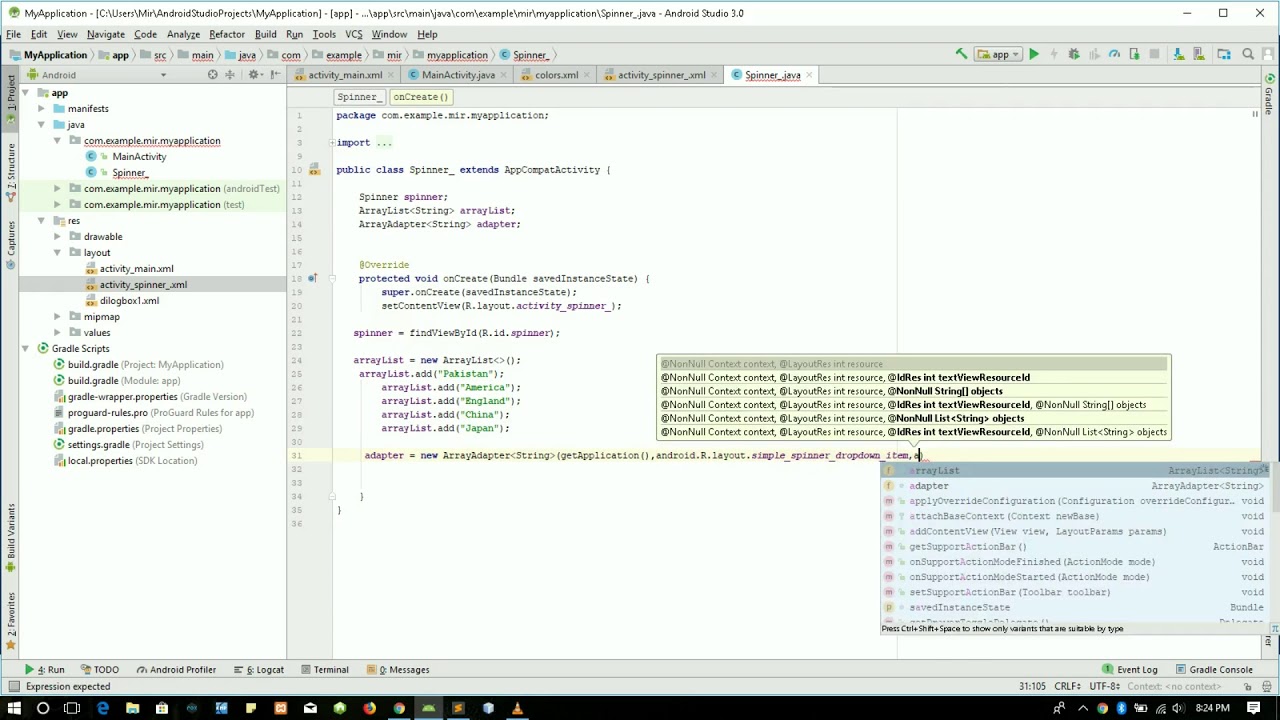Start debugging with the Debug app bug icon

[1073, 55]
